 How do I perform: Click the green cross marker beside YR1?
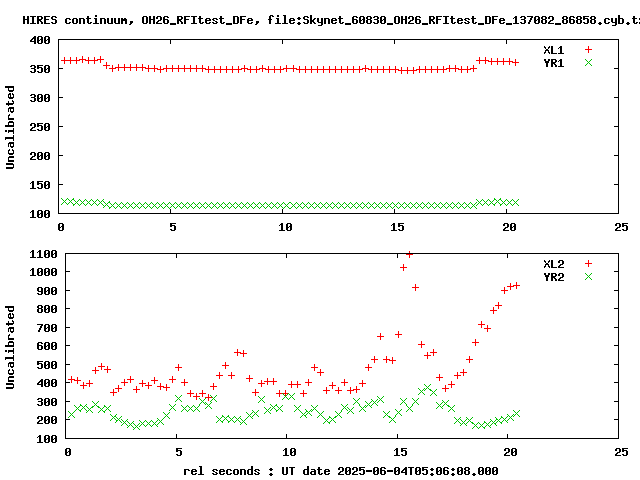pos(589,62)
